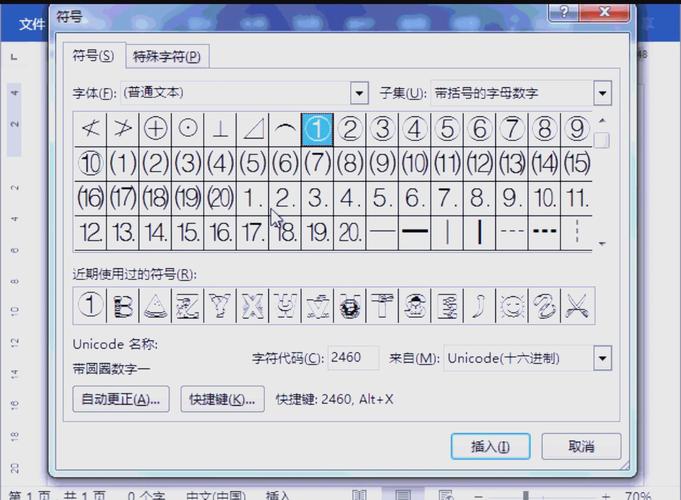Select the parenthesized (7) symbol
This screenshot has width=681, height=500.
pos(317,164)
